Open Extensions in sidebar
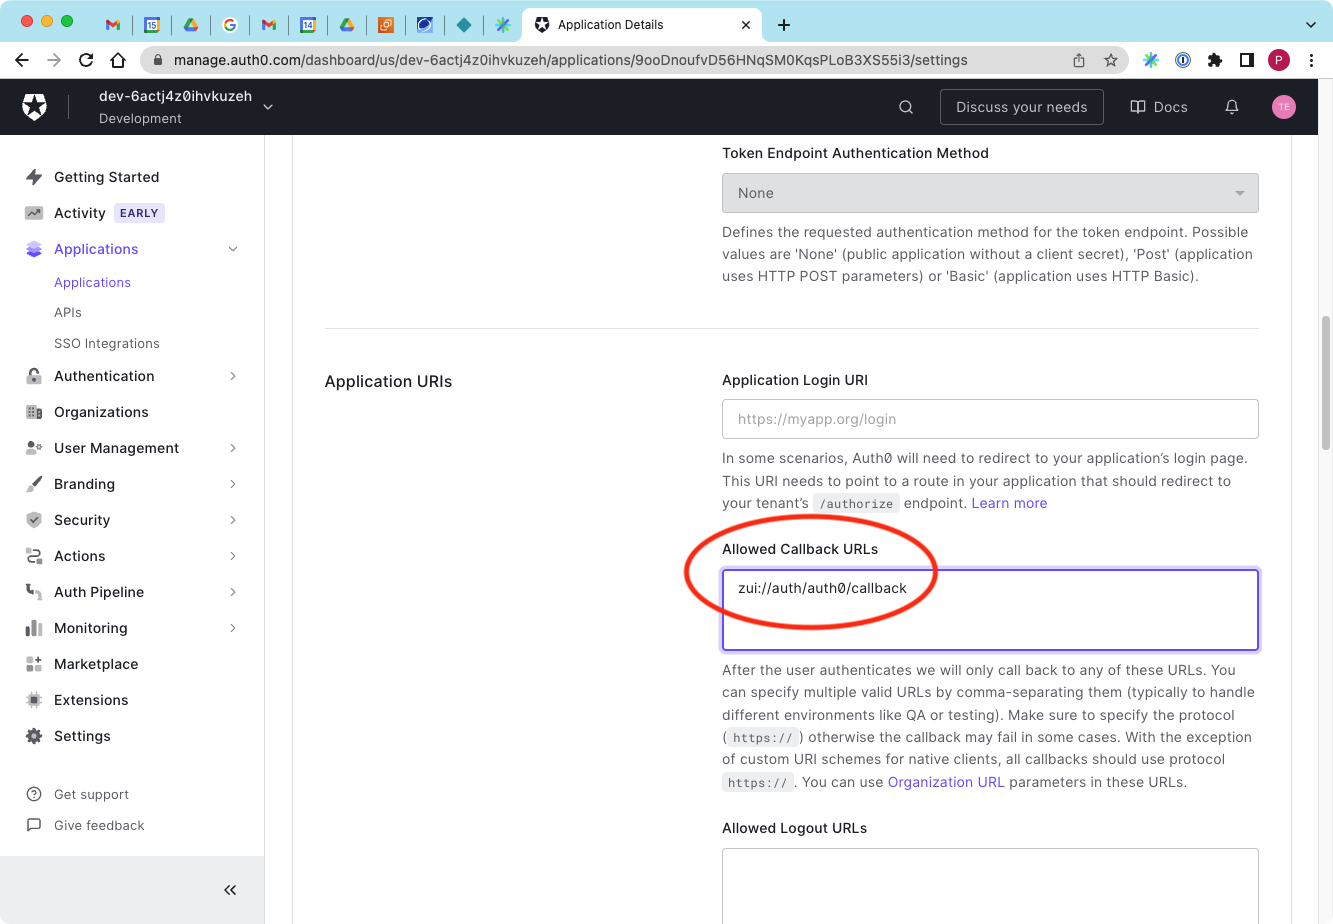 91,700
